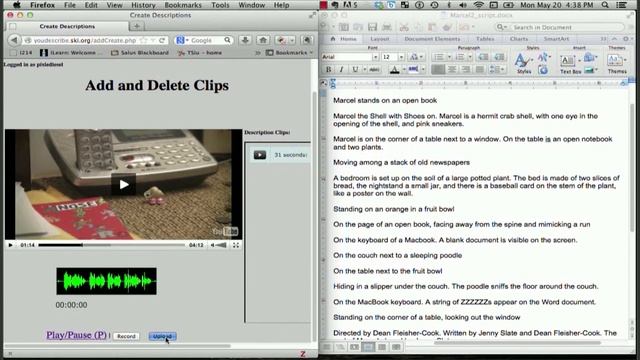Click Wi-Fi status icon in menu bar
The width and height of the screenshot is (640, 360).
[478, 5]
